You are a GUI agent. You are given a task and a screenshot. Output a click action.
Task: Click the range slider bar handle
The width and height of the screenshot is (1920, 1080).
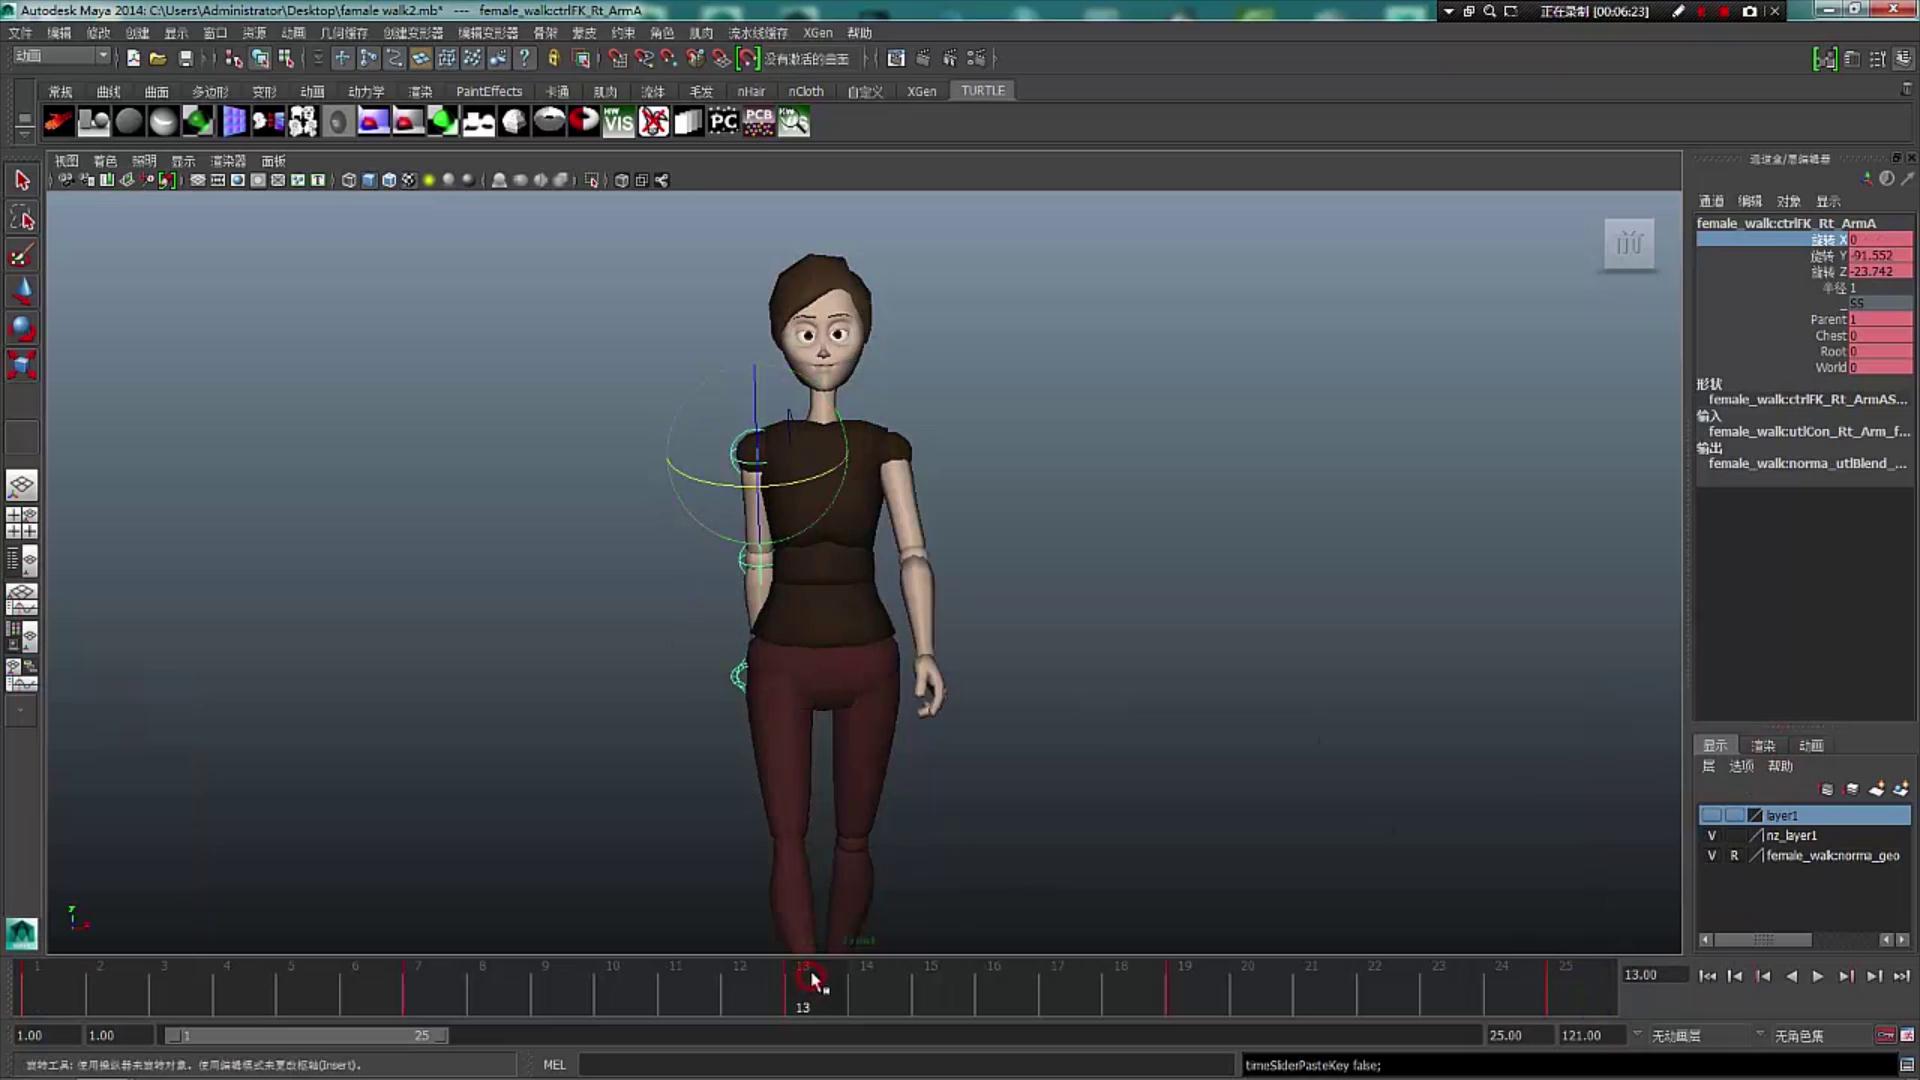click(x=305, y=1036)
